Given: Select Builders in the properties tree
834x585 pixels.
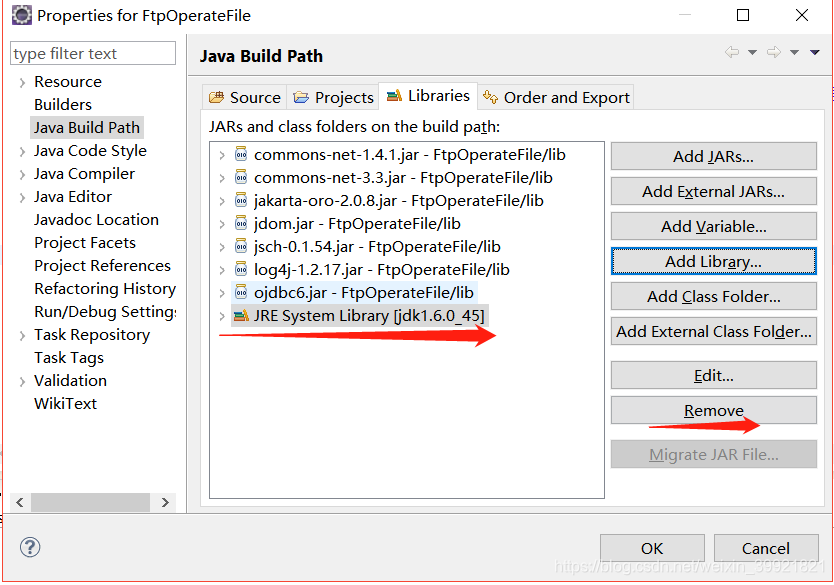Looking at the screenshot, I should pos(63,105).
